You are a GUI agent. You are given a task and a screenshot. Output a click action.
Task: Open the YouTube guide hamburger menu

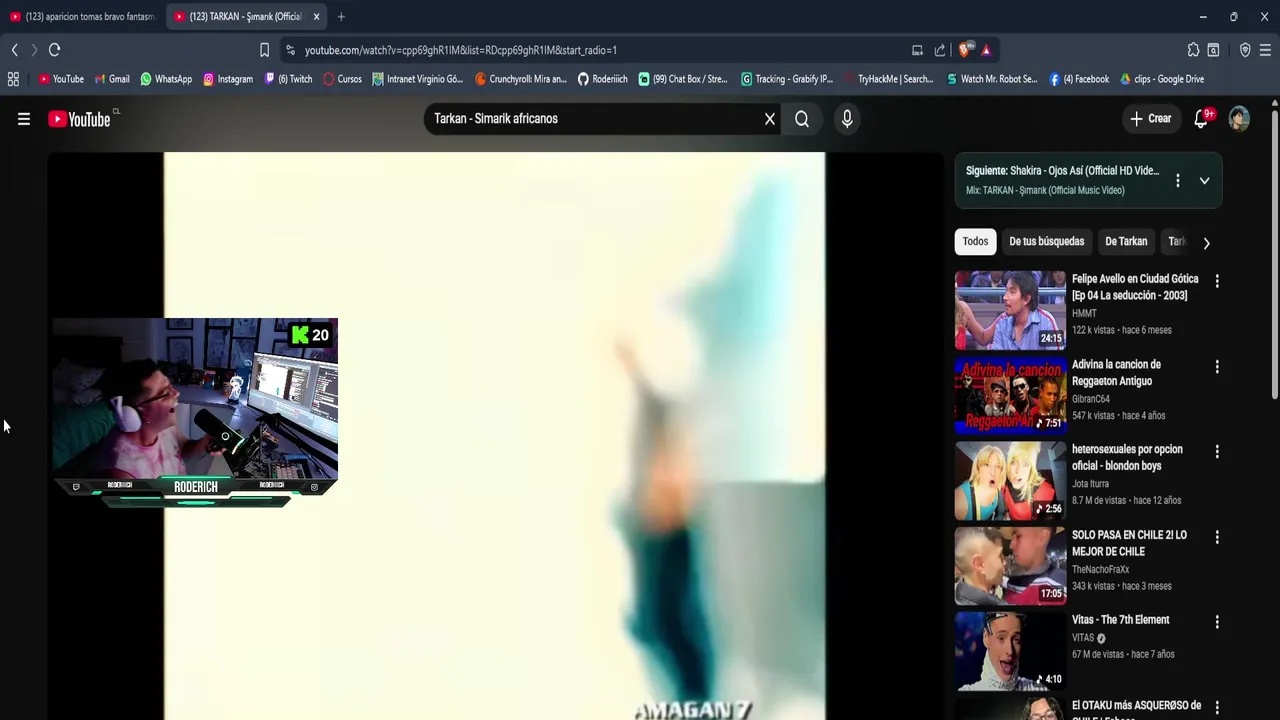click(24, 119)
